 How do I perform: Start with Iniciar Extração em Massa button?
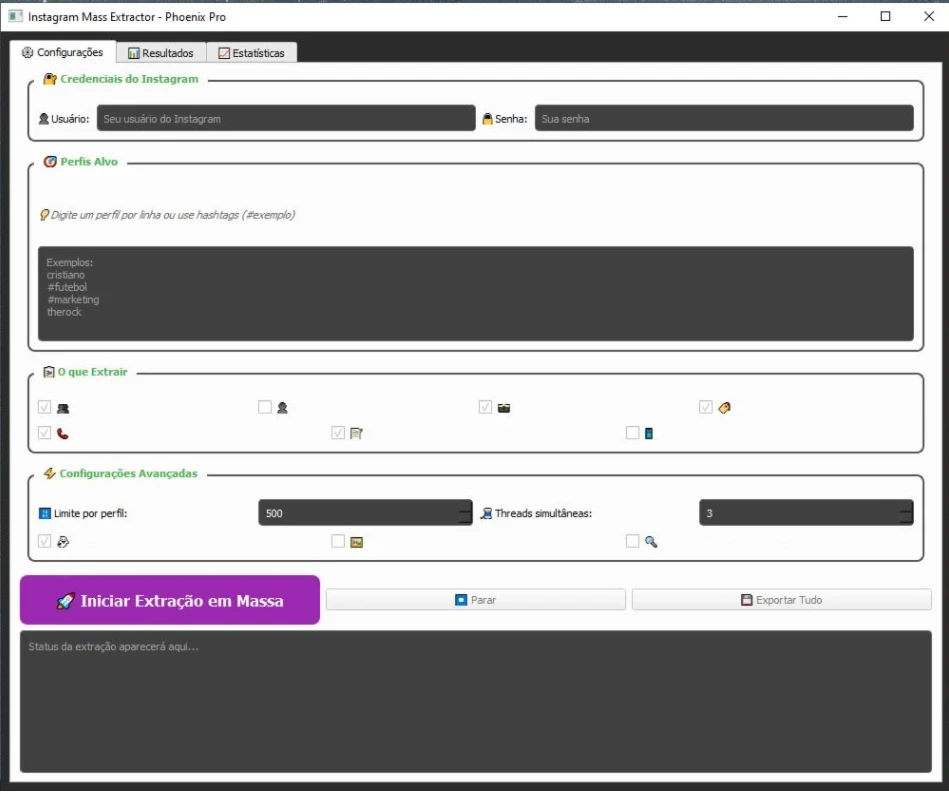click(x=169, y=600)
